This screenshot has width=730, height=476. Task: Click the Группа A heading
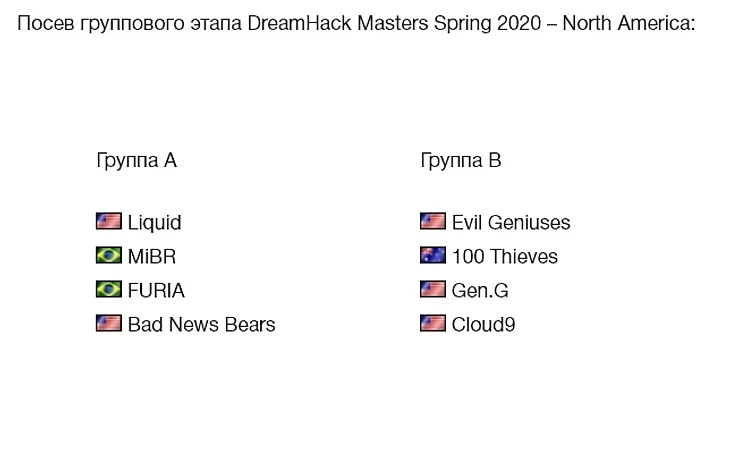(136, 161)
